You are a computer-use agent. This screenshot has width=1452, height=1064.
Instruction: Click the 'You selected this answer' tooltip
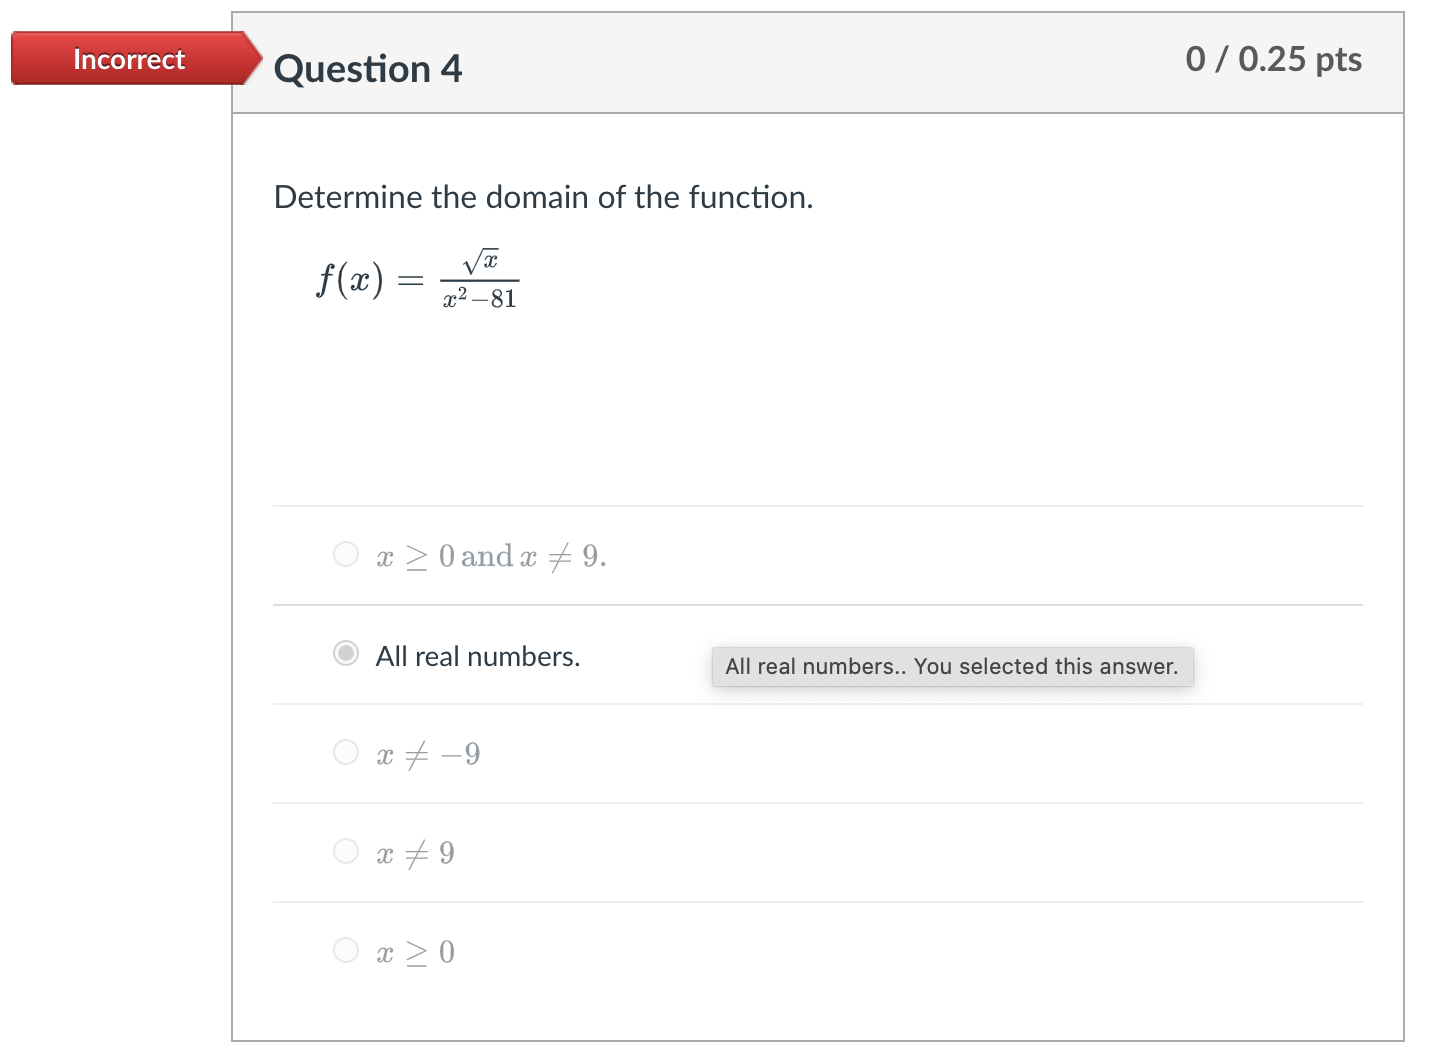point(951,666)
